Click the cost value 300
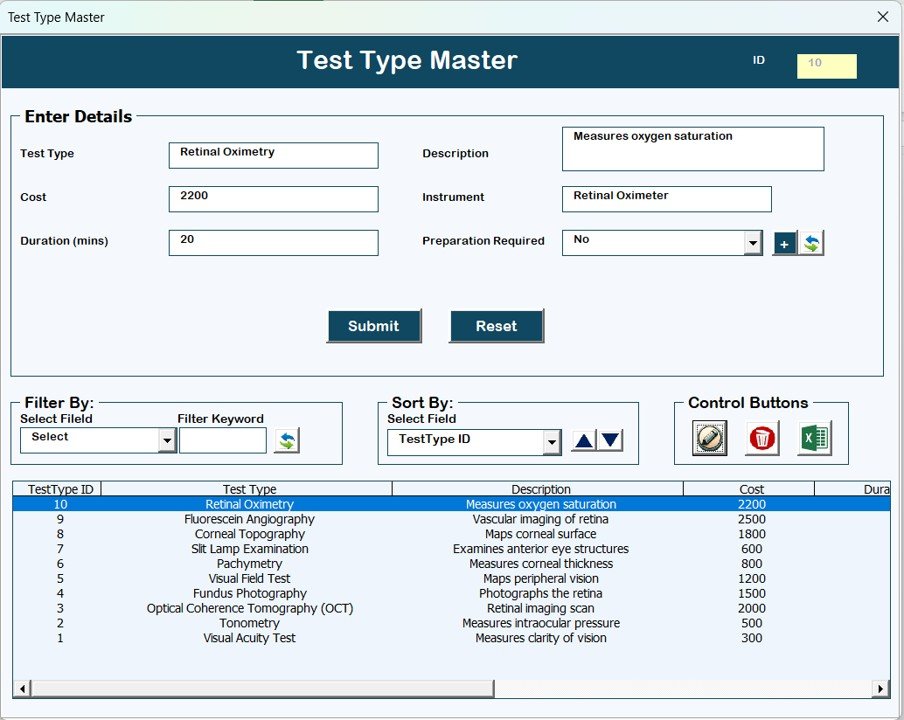Screen dimensions: 904x720 (751, 638)
